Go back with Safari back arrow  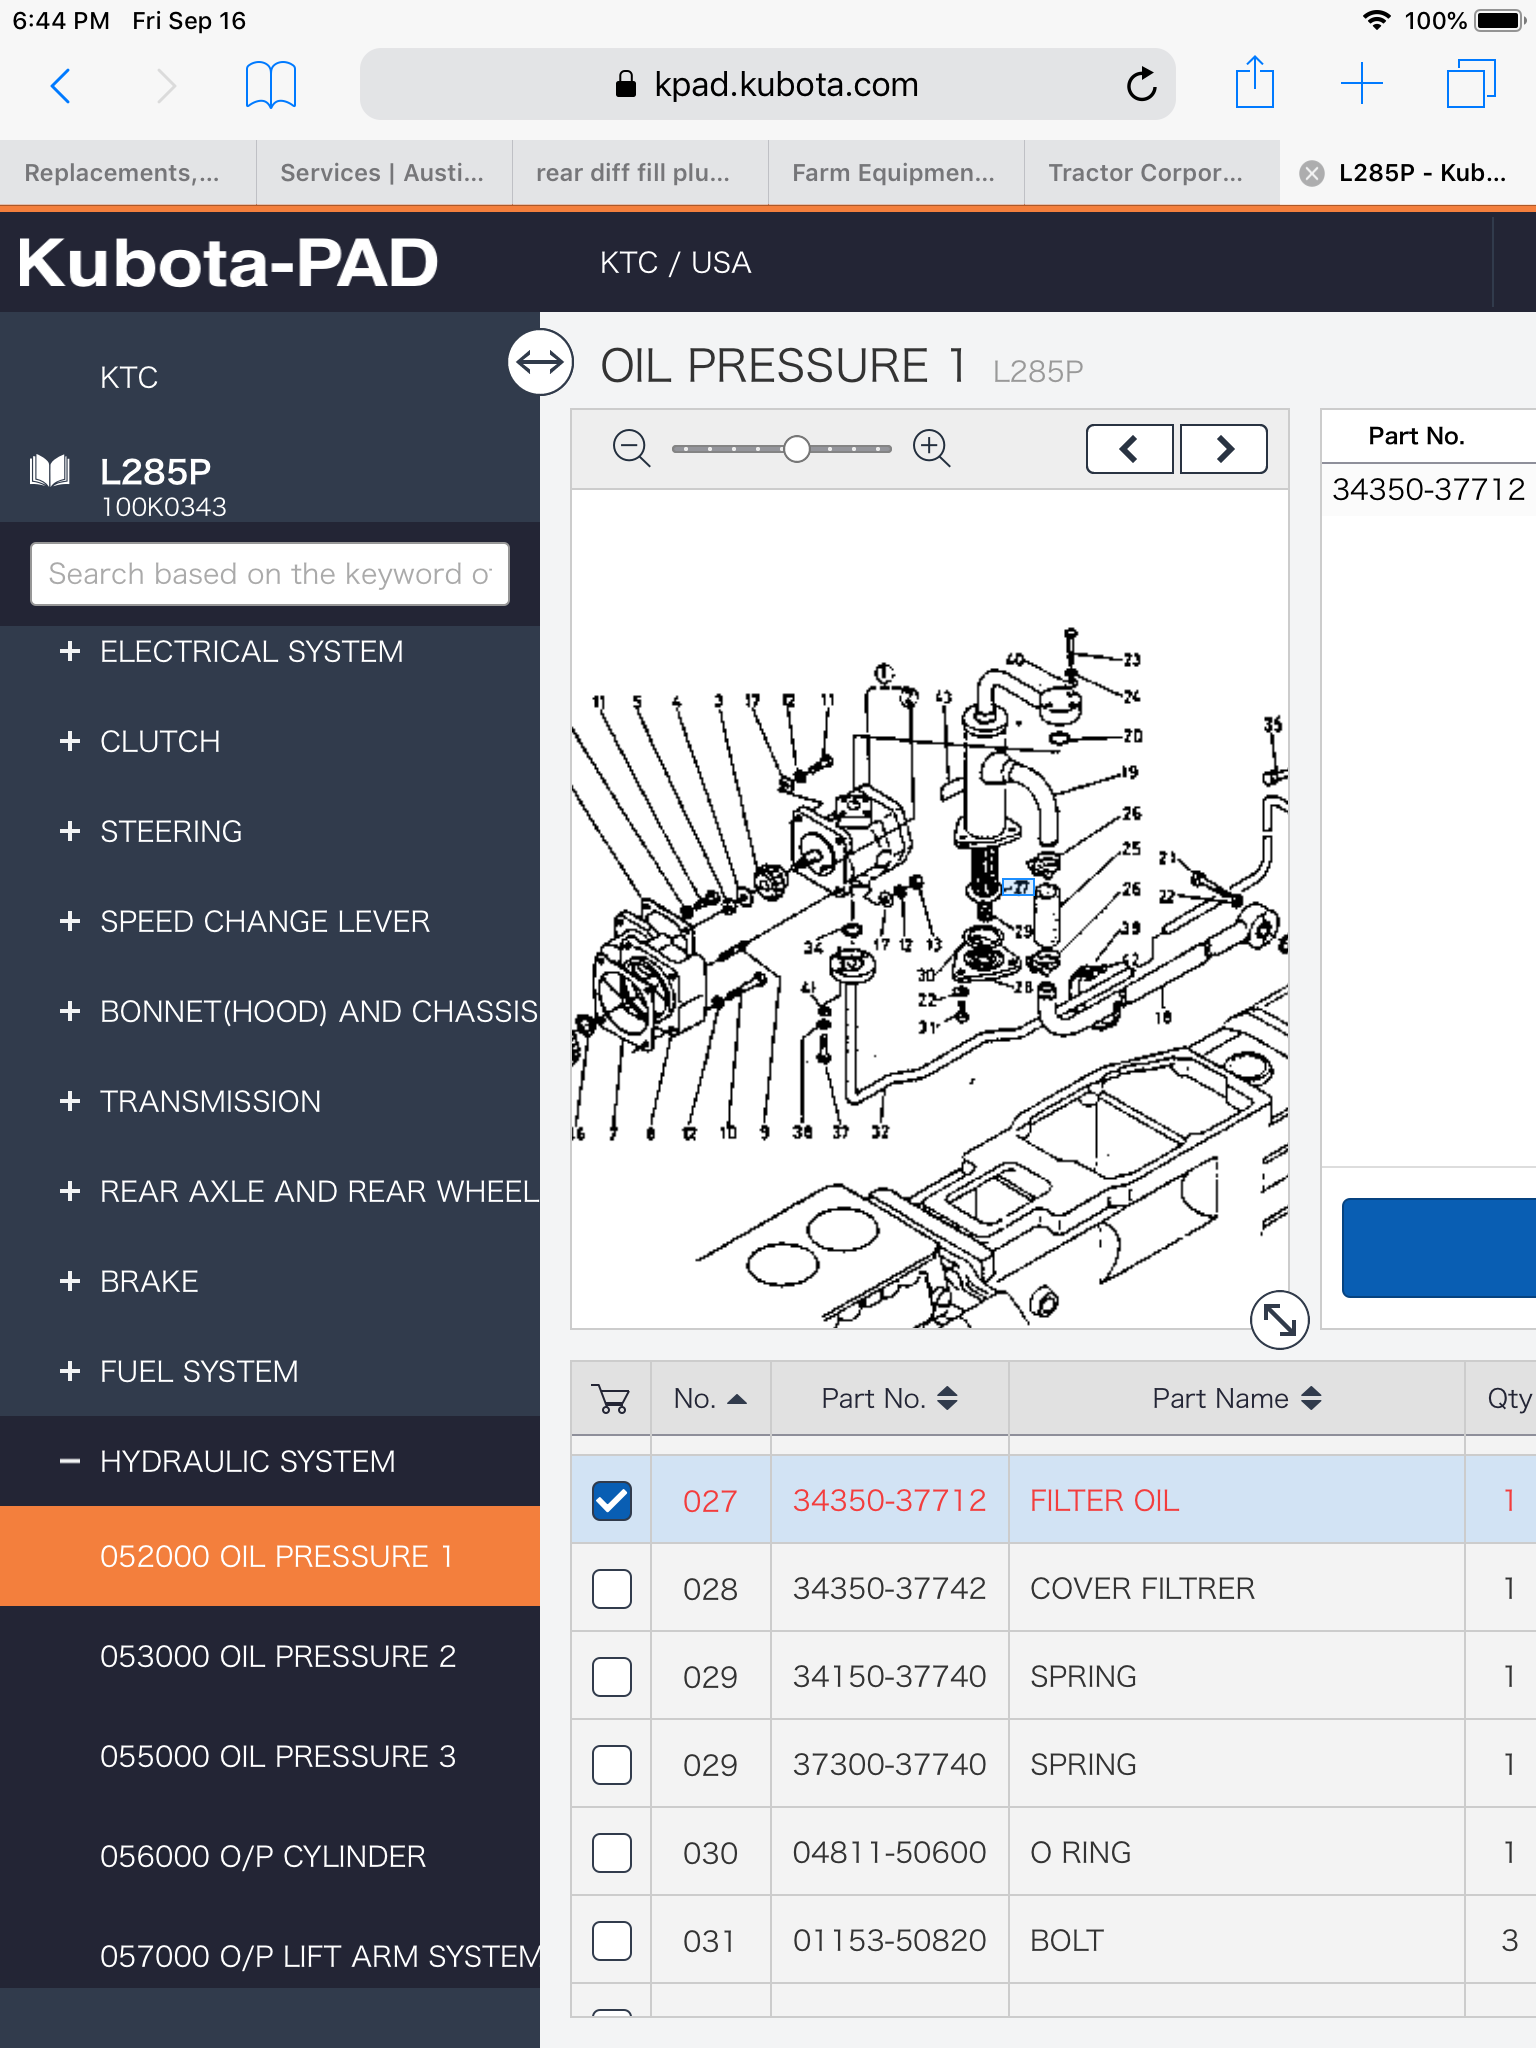[x=60, y=86]
